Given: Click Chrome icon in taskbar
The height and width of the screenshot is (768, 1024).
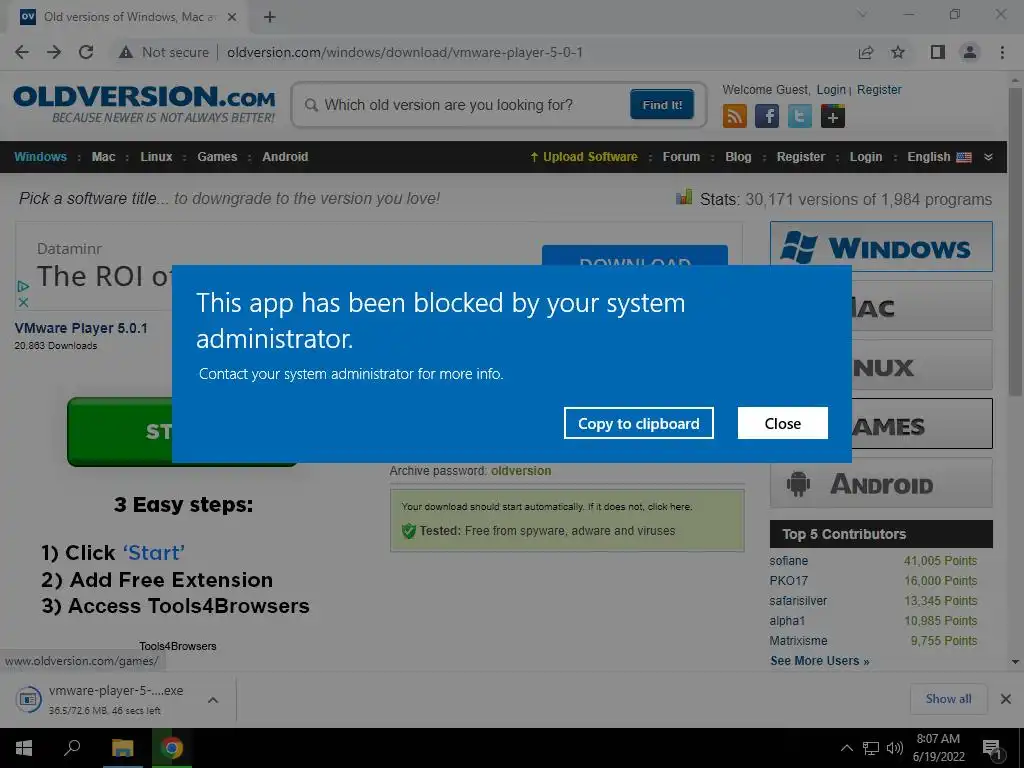Looking at the screenshot, I should [172, 748].
